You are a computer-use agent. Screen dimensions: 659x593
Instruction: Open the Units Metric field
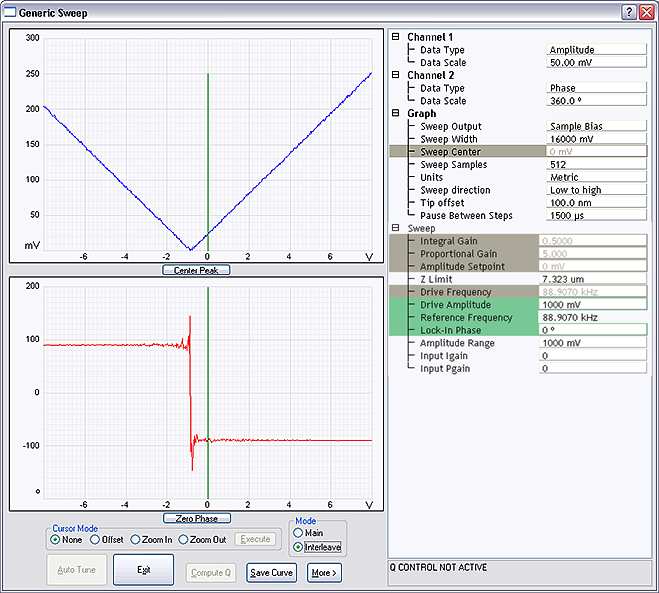pyautogui.click(x=596, y=177)
